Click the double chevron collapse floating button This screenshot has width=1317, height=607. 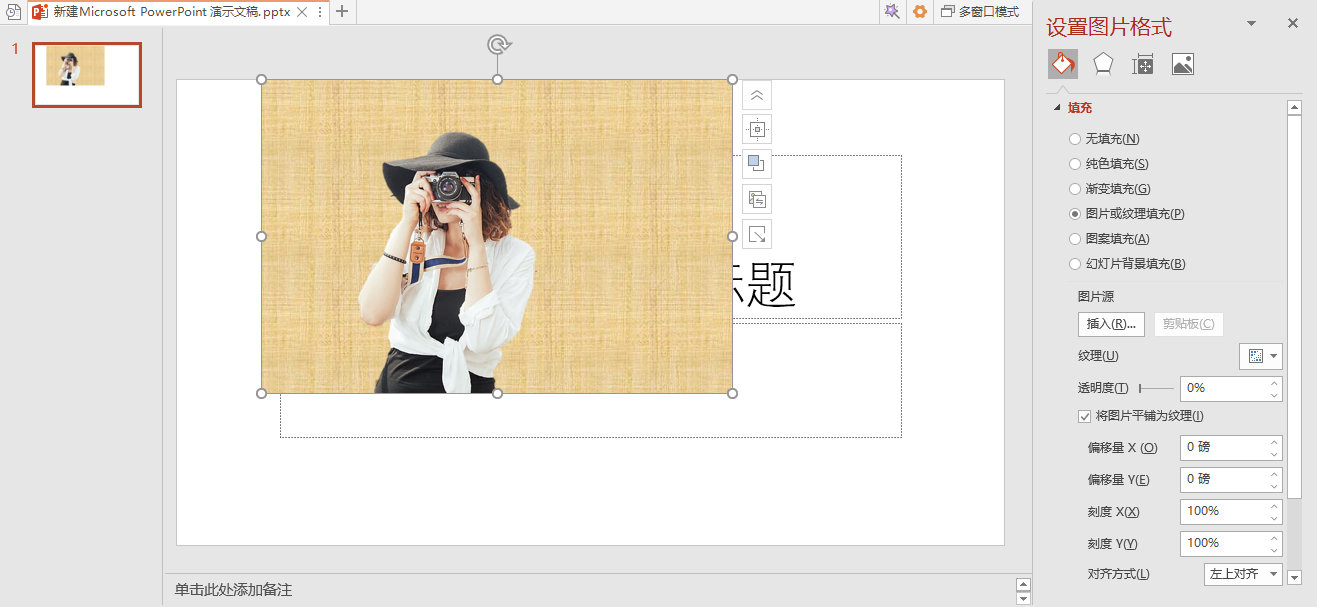click(x=757, y=95)
